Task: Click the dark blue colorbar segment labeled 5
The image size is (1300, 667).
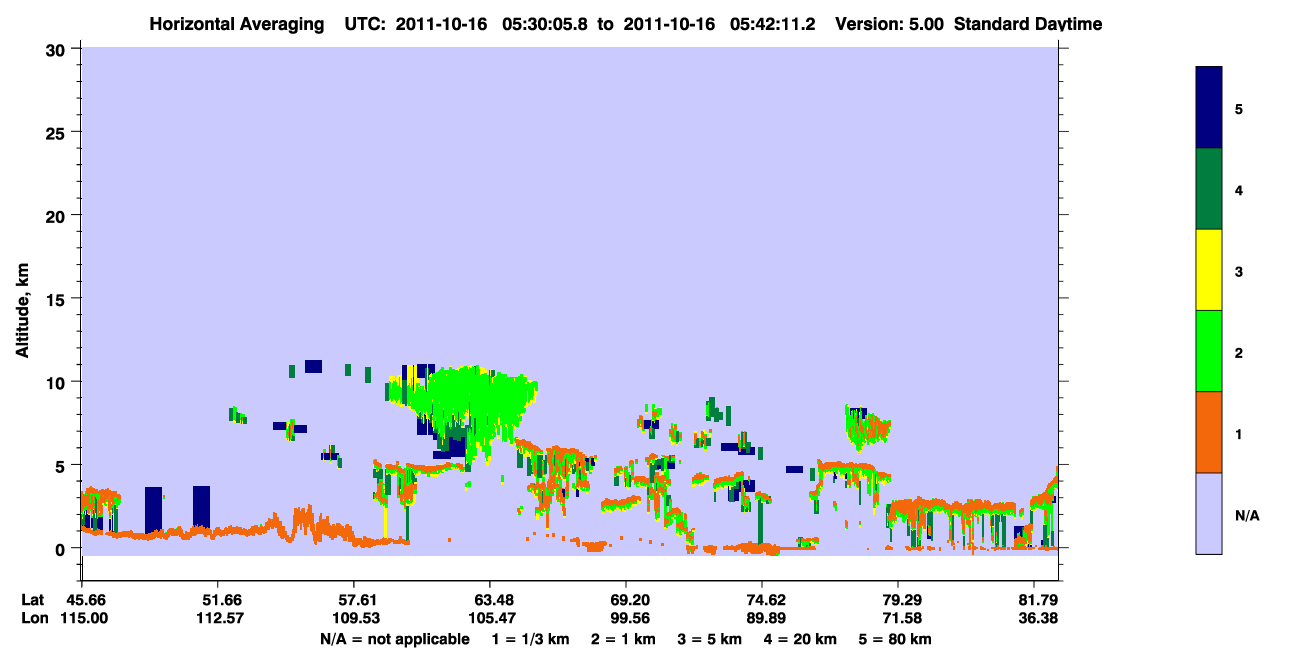Action: pos(1209,108)
